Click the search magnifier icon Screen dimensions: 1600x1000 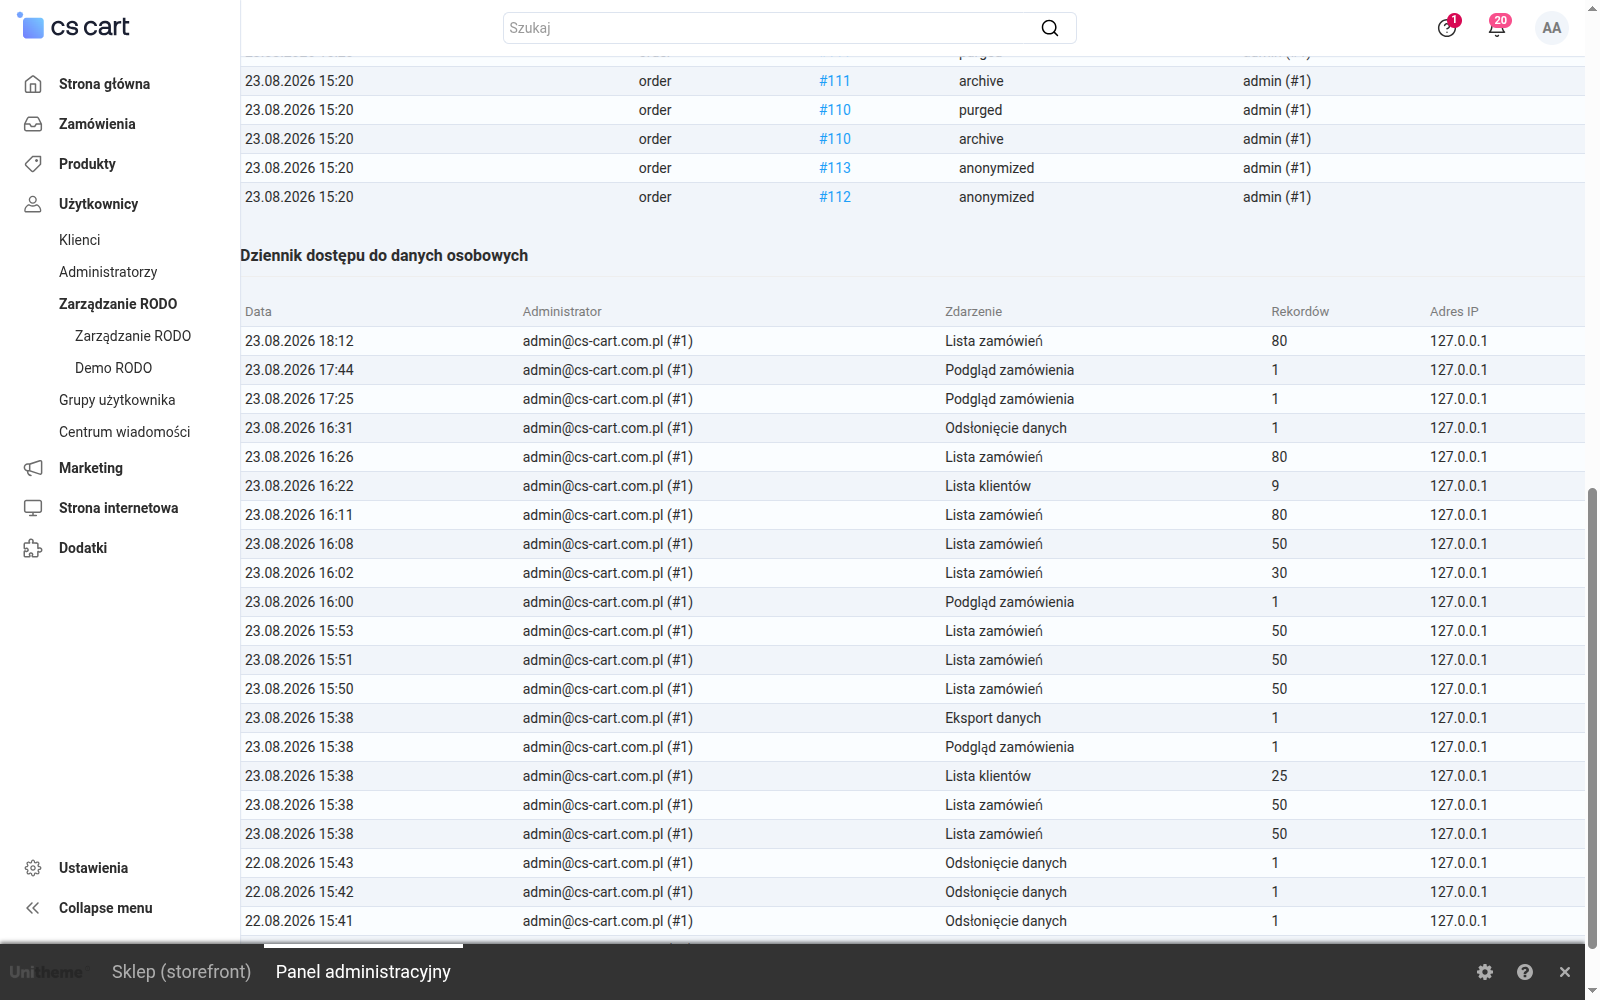tap(1049, 28)
